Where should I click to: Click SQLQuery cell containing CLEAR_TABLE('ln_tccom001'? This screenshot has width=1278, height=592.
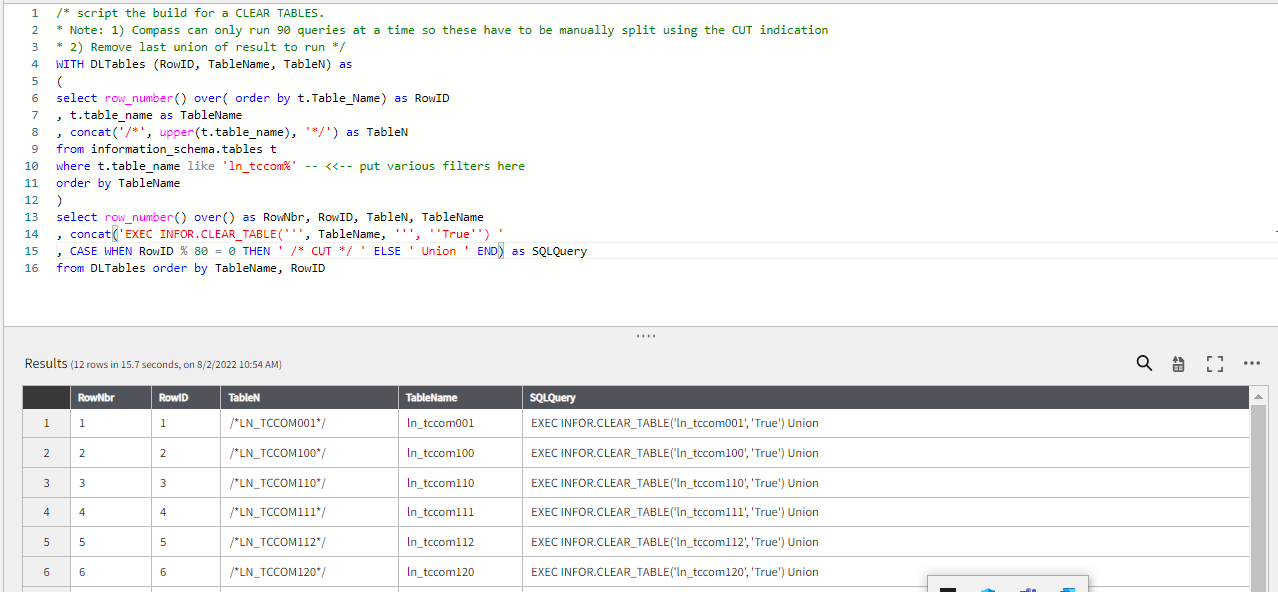(x=886, y=423)
